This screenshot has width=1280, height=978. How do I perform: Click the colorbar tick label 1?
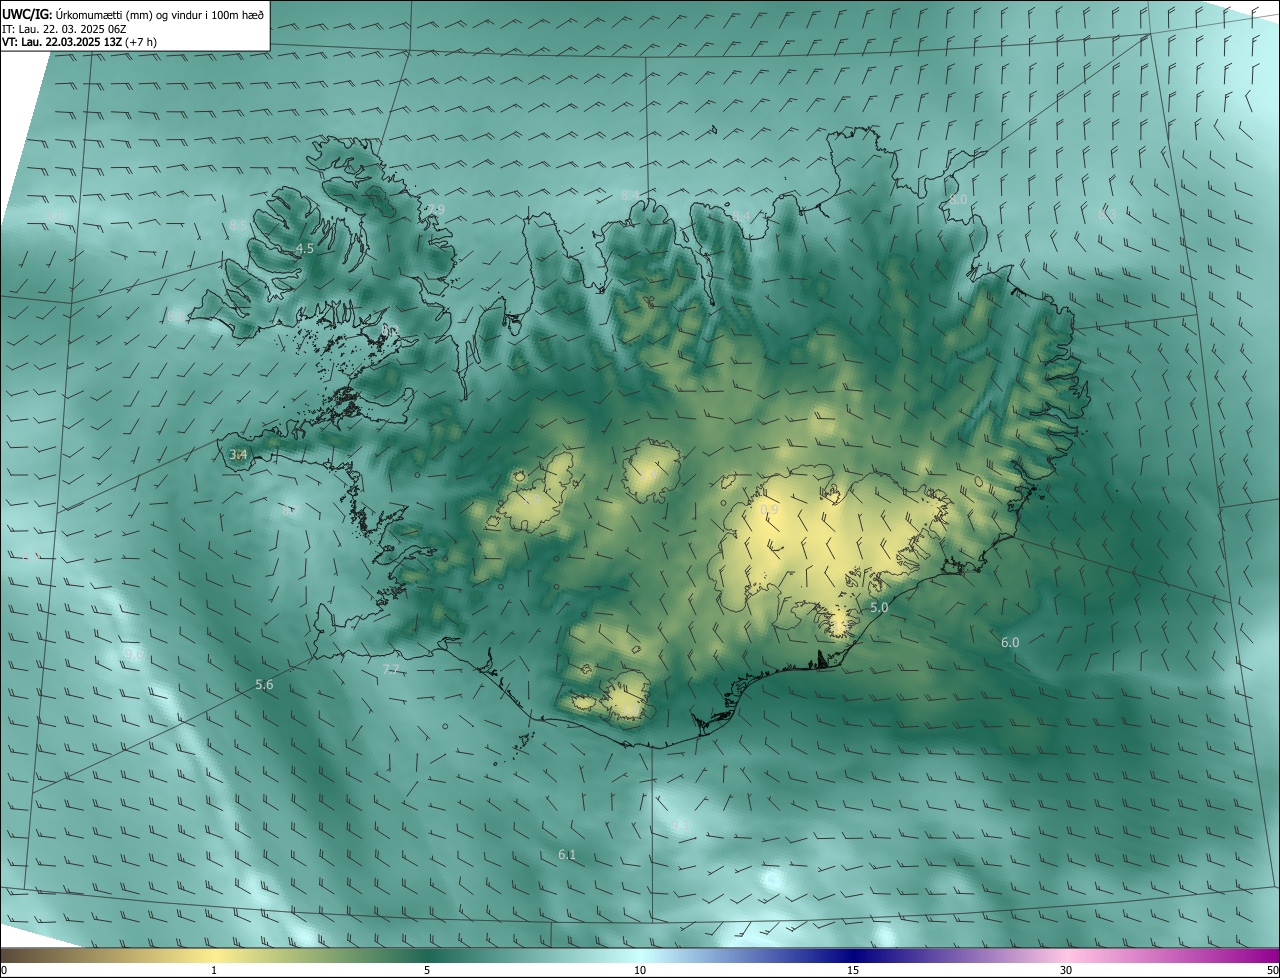[214, 971]
